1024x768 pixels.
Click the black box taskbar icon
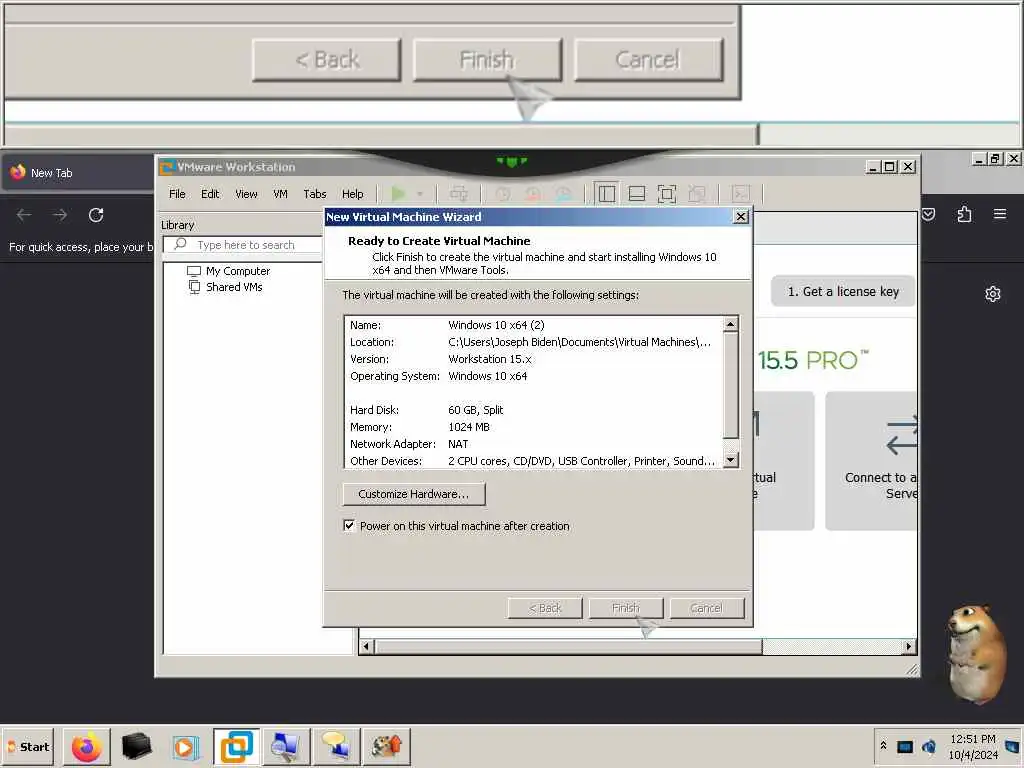pyautogui.click(x=136, y=746)
